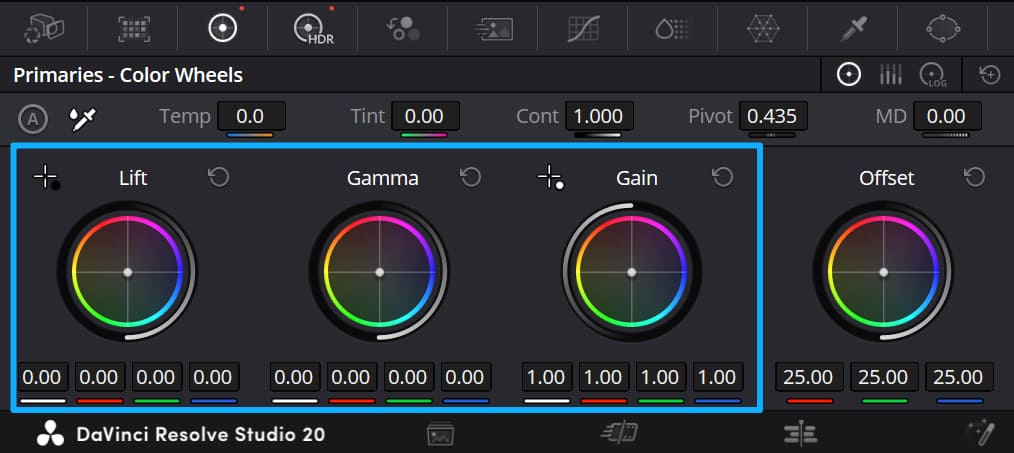Open the Color Match palette
This screenshot has height=453, width=1014.
pos(134,29)
